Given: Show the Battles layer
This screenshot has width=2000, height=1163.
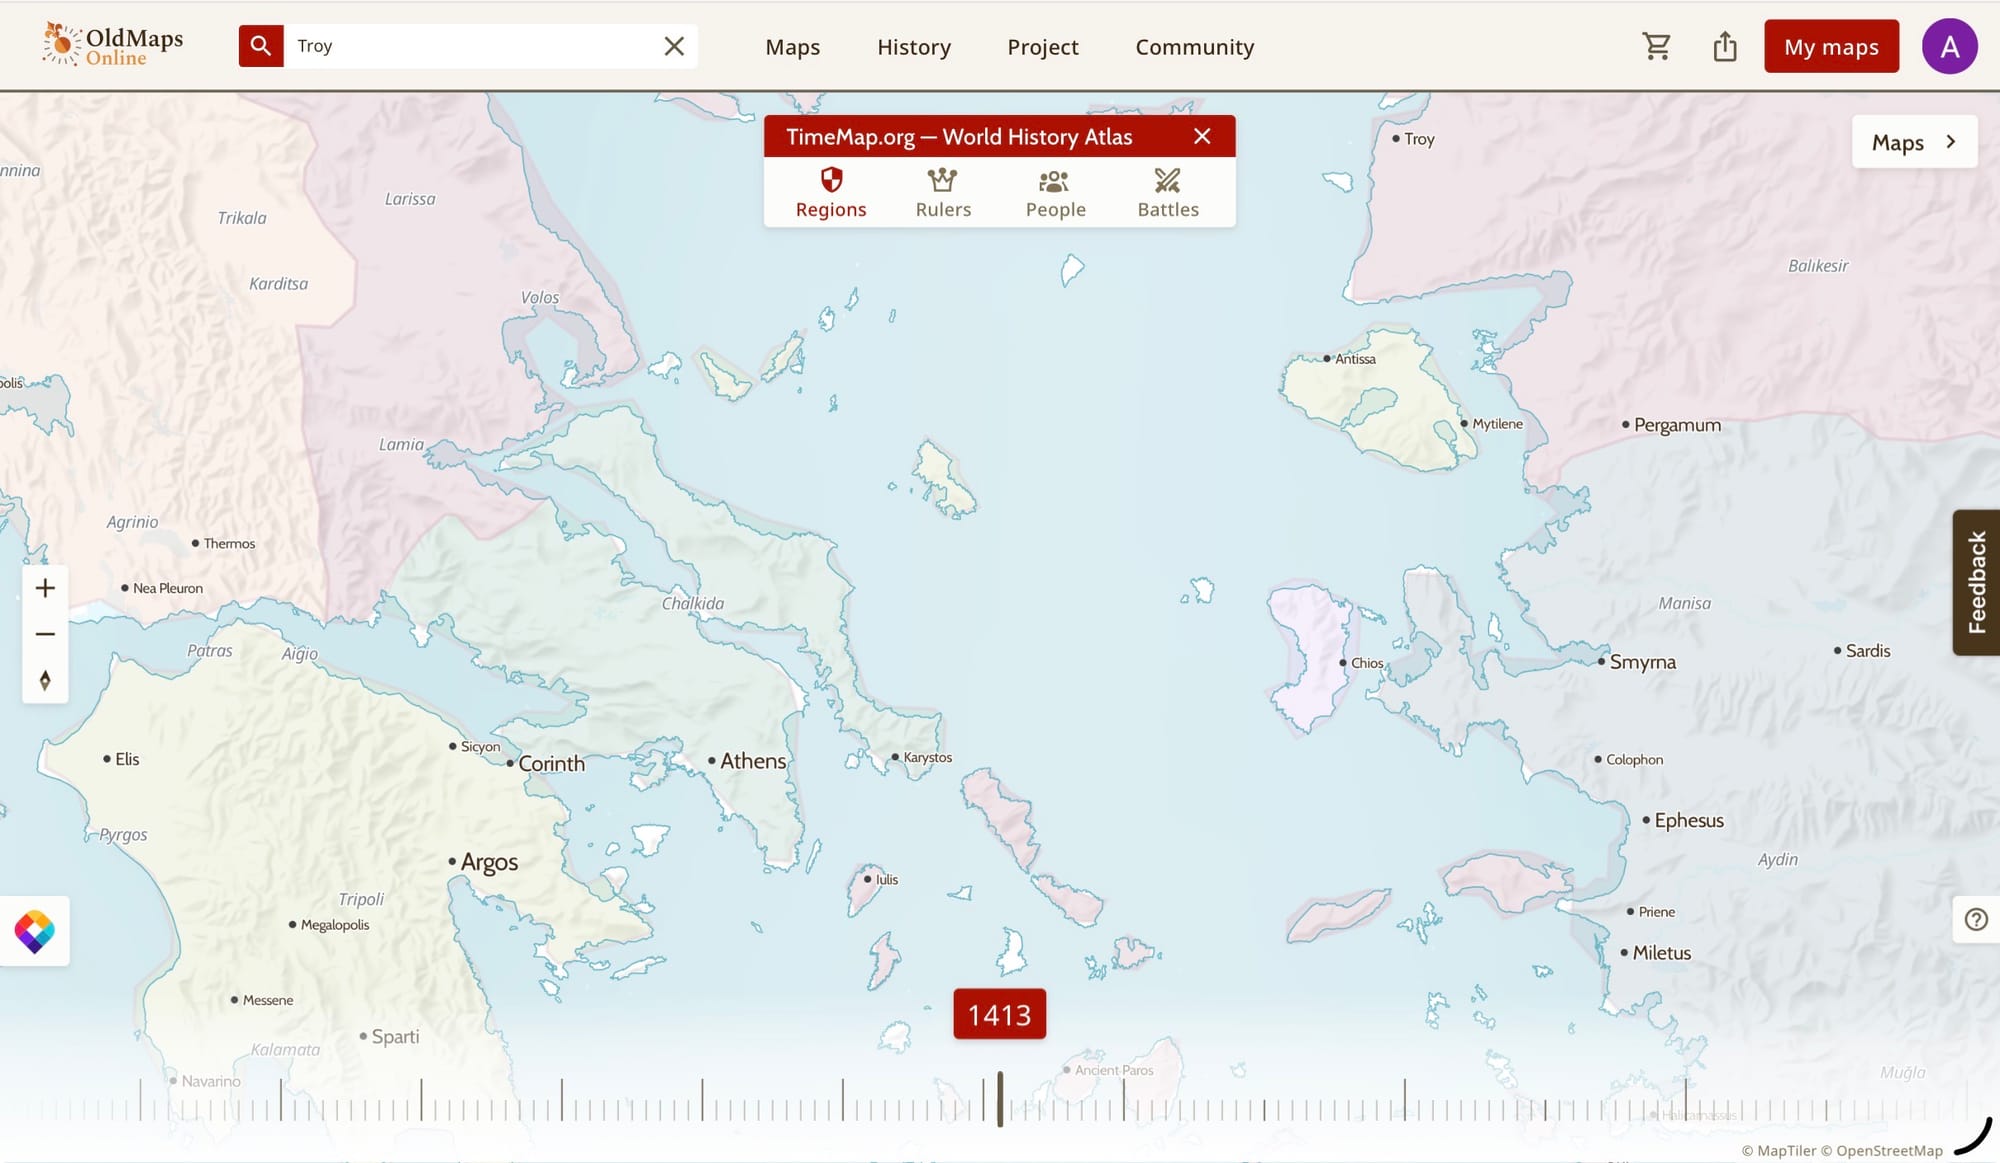Looking at the screenshot, I should pyautogui.click(x=1167, y=192).
